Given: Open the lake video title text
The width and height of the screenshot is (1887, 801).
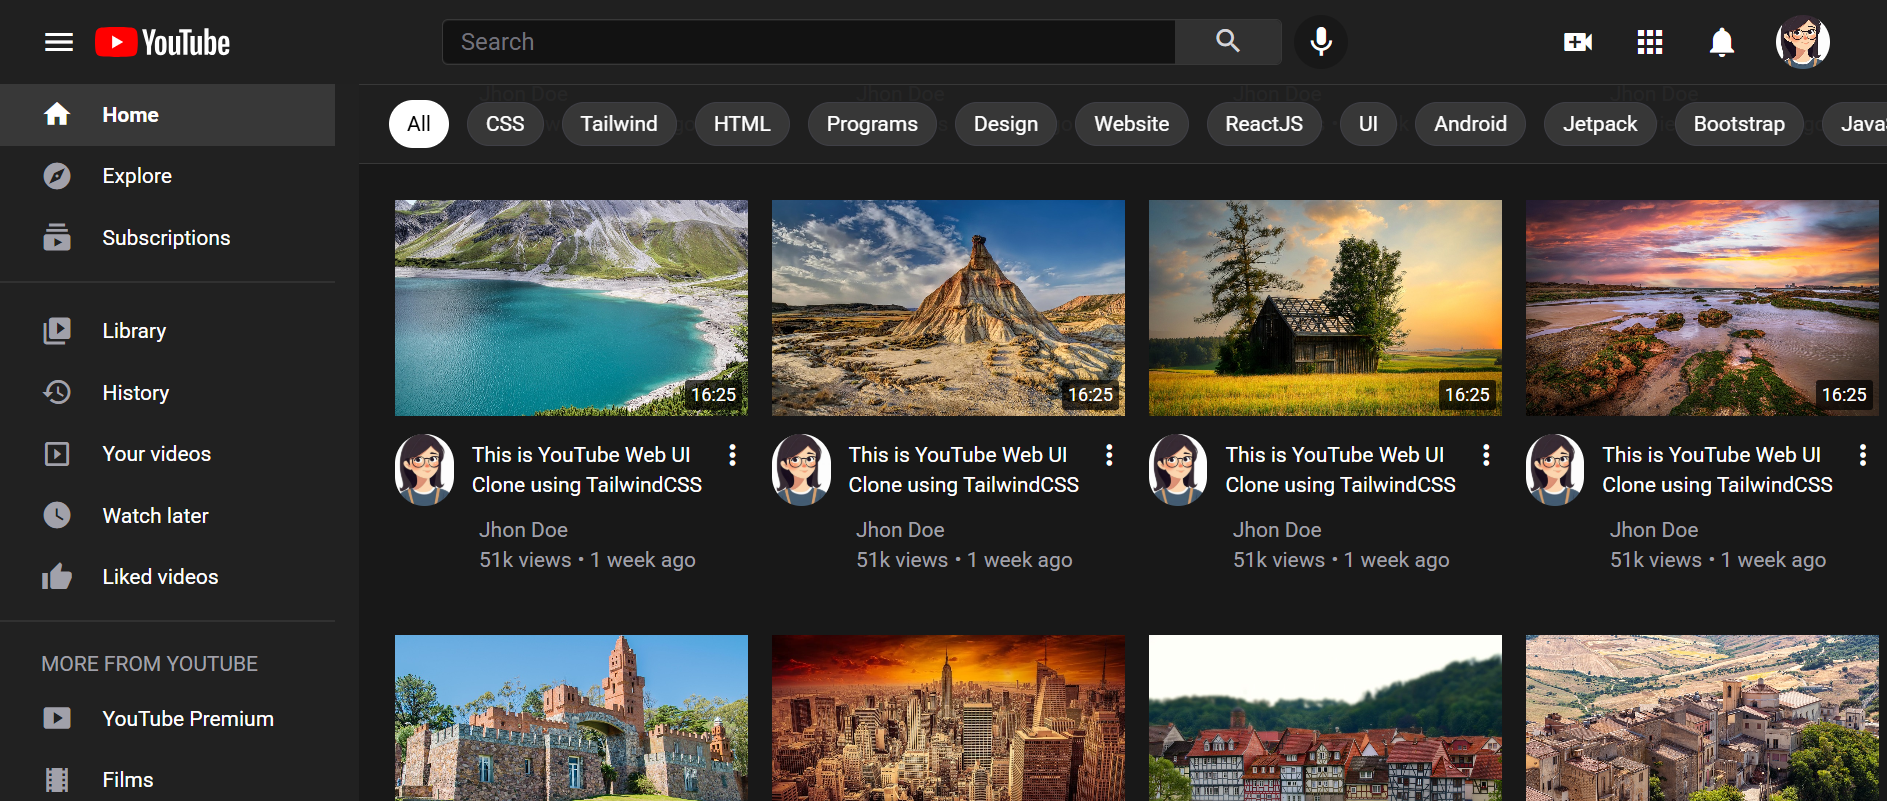Looking at the screenshot, I should pyautogui.click(x=587, y=470).
